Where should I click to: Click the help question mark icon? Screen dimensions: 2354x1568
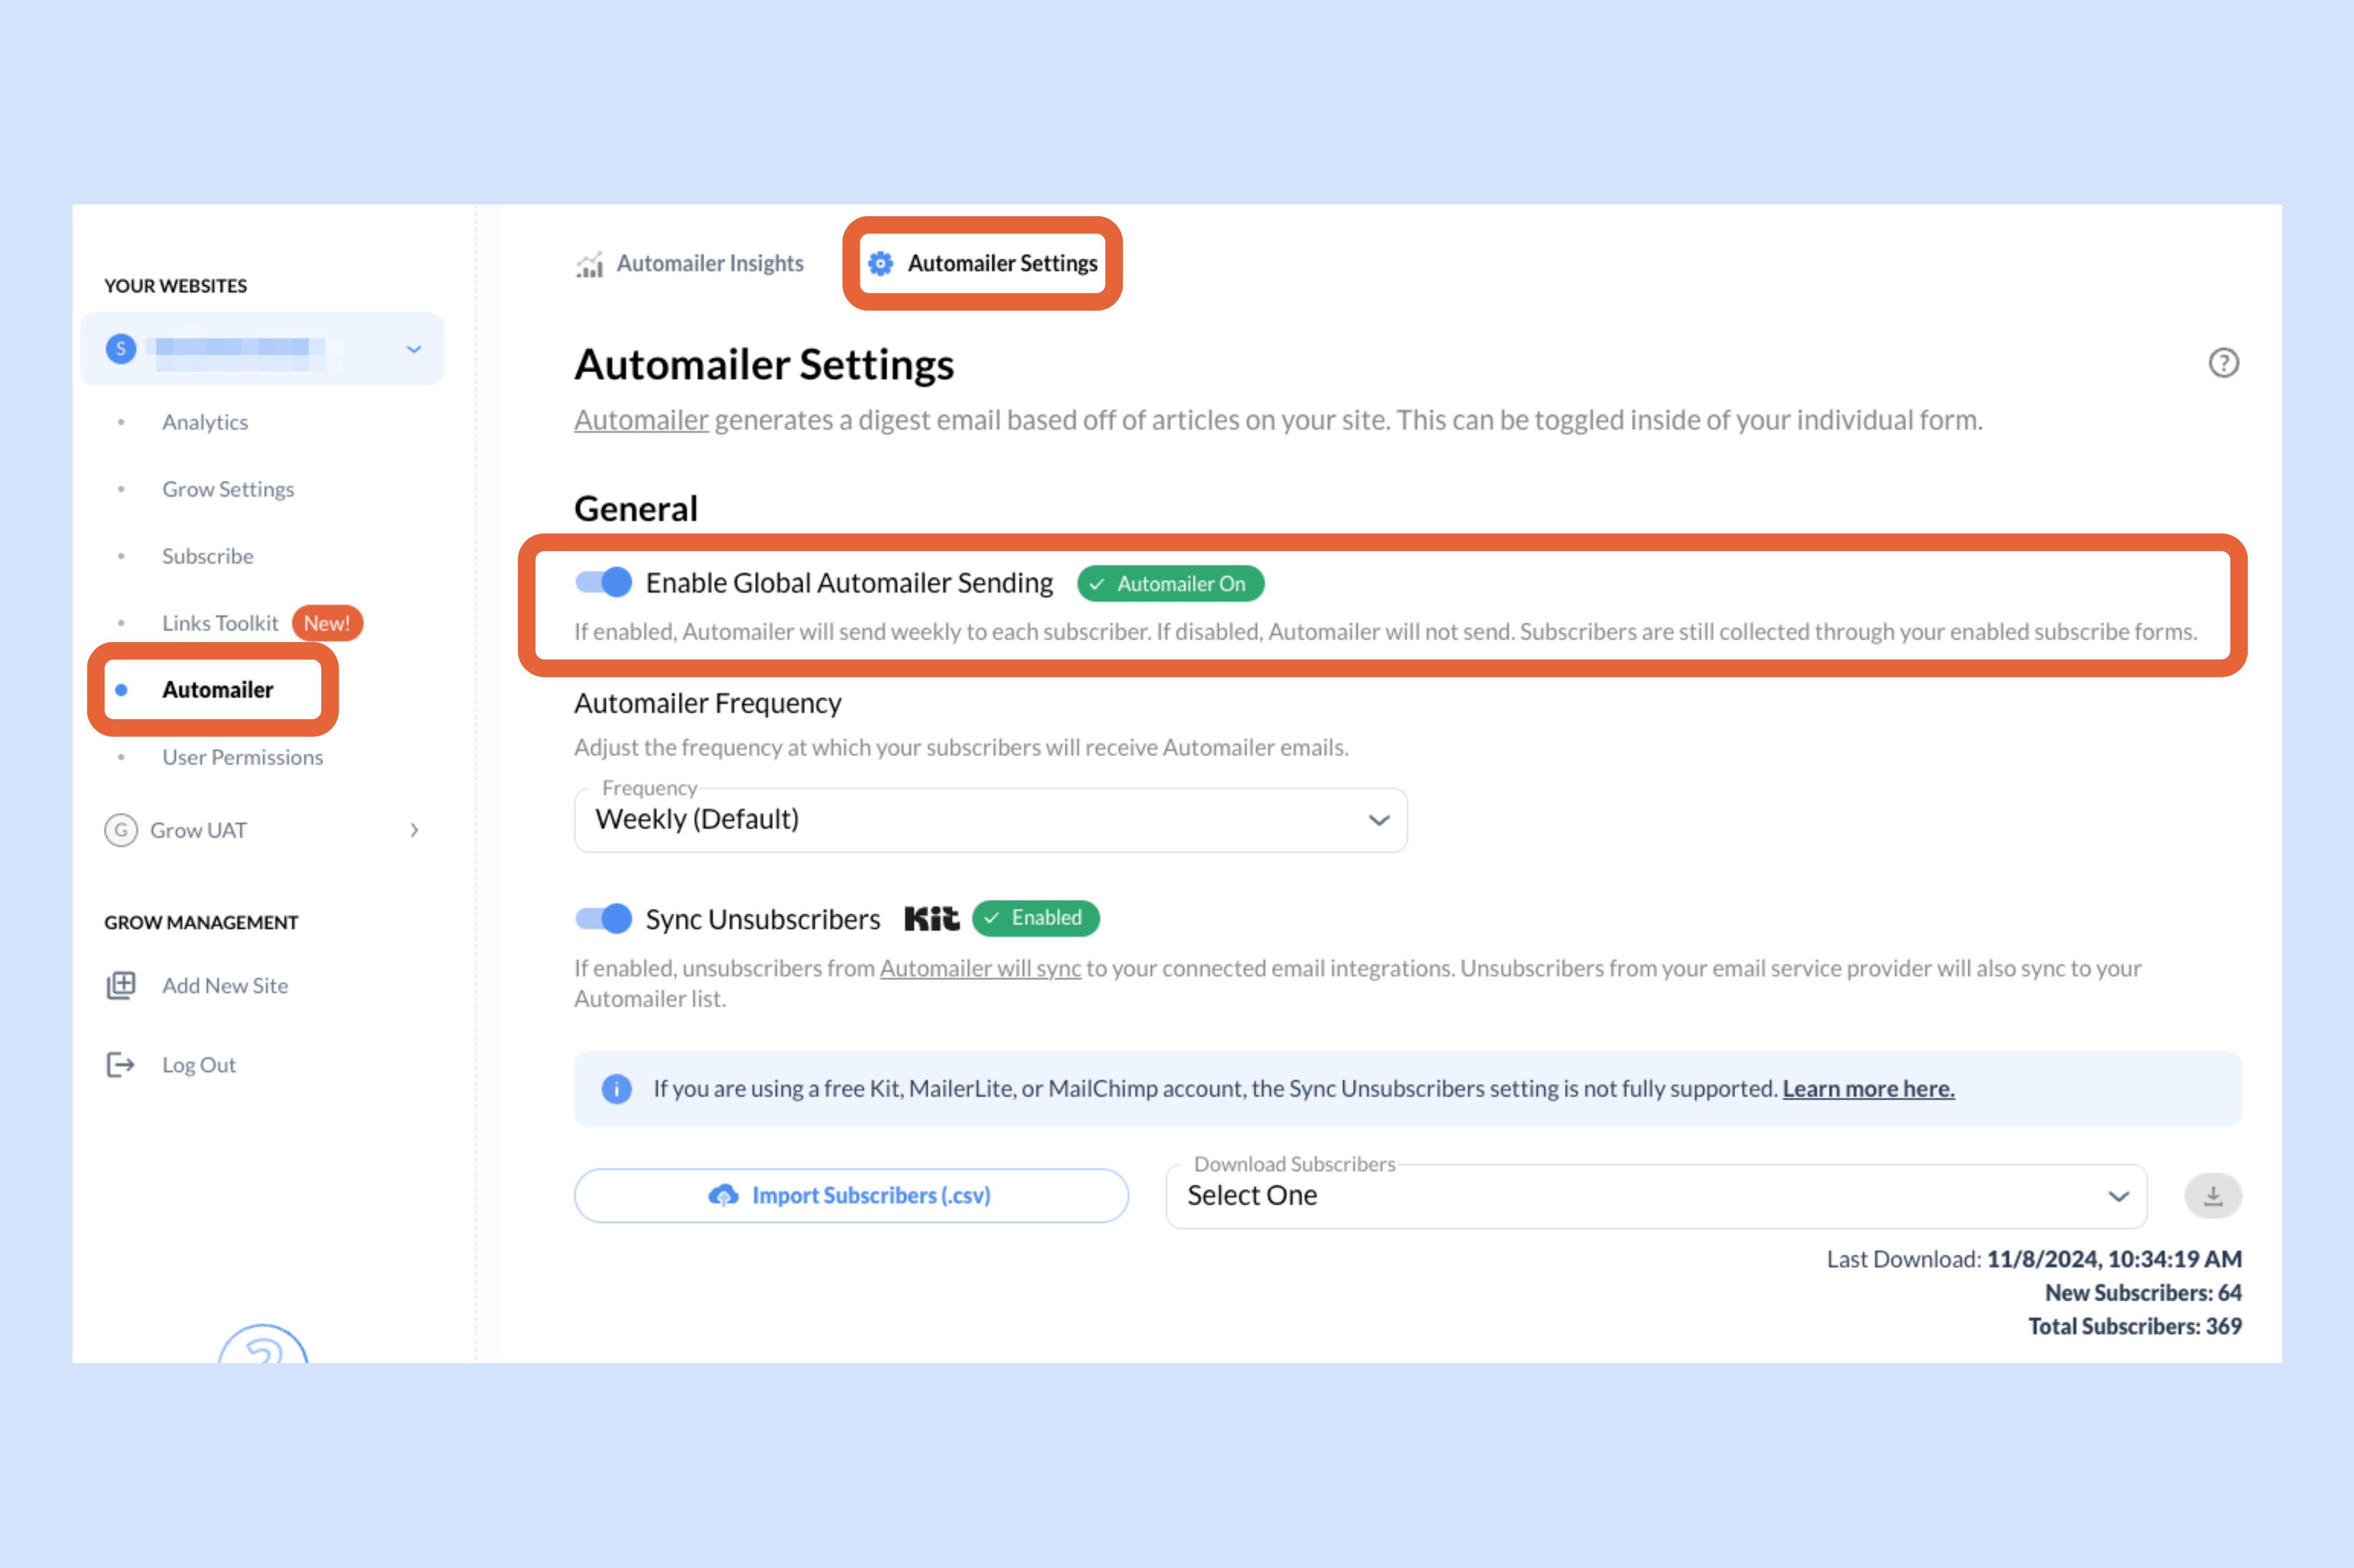pos(2223,363)
